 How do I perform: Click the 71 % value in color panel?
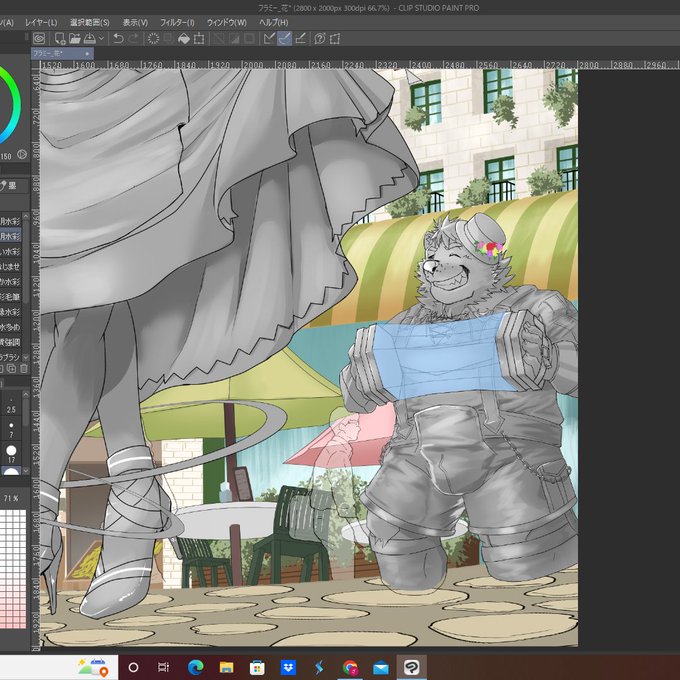click(x=11, y=498)
